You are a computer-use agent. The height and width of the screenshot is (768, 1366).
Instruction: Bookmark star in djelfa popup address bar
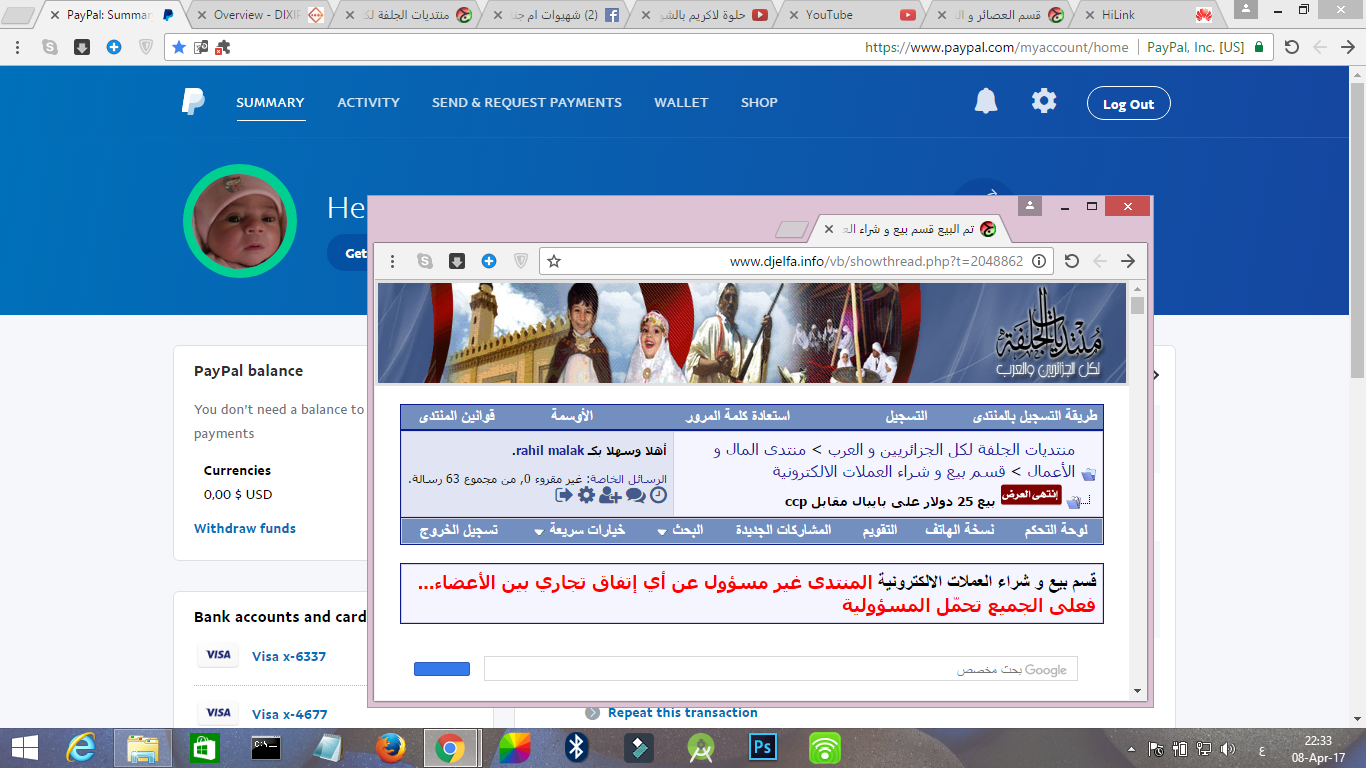point(554,261)
